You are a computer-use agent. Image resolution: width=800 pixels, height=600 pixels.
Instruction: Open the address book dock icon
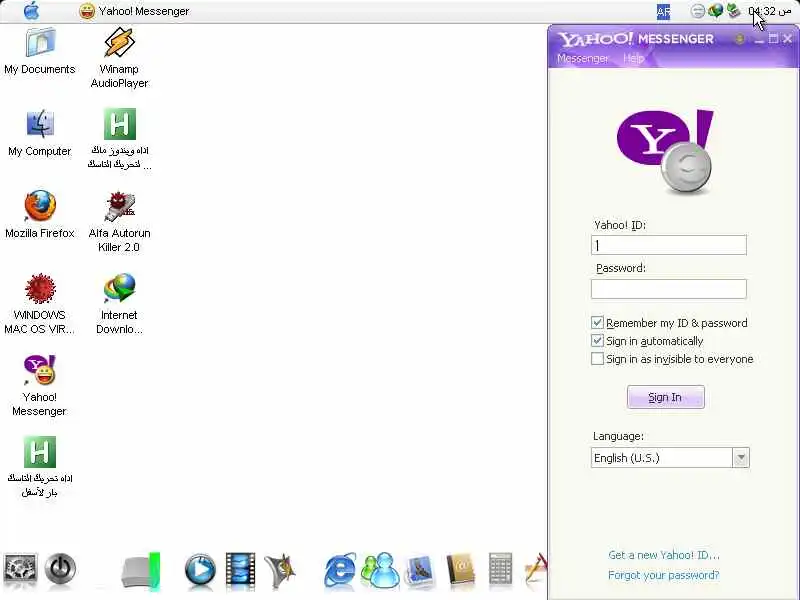[461, 568]
